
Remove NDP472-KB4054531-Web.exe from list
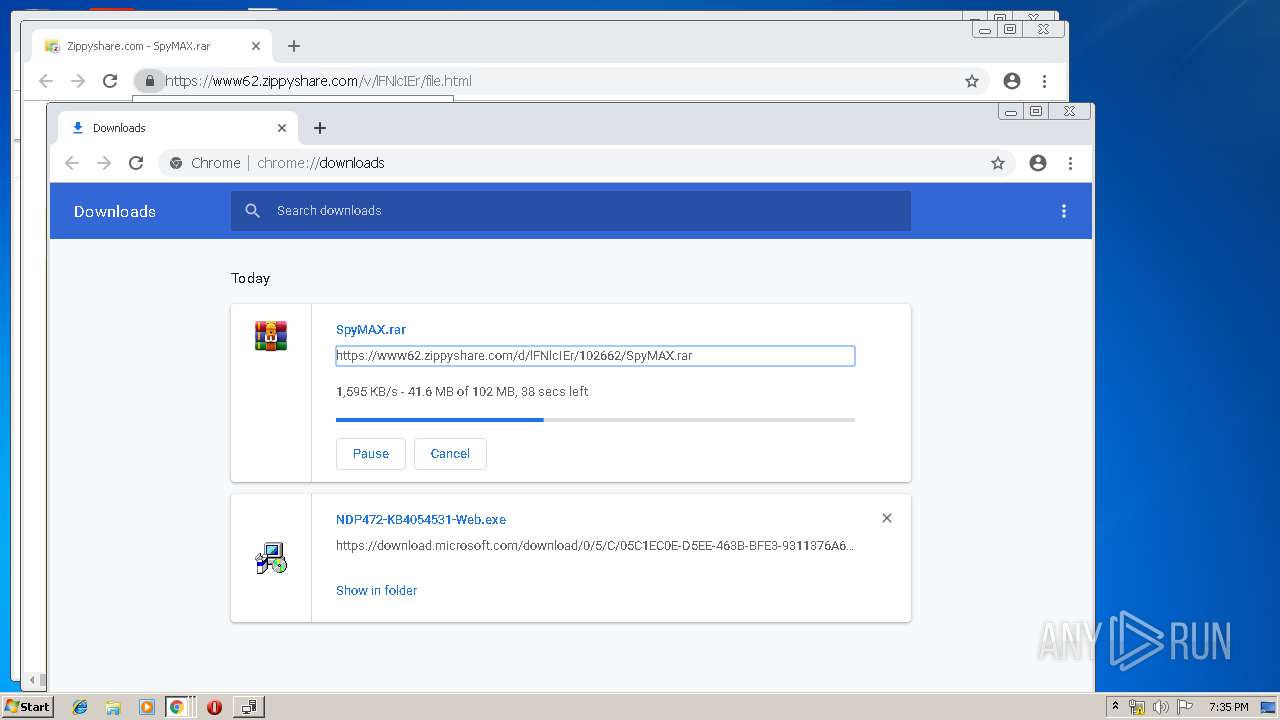(x=887, y=518)
